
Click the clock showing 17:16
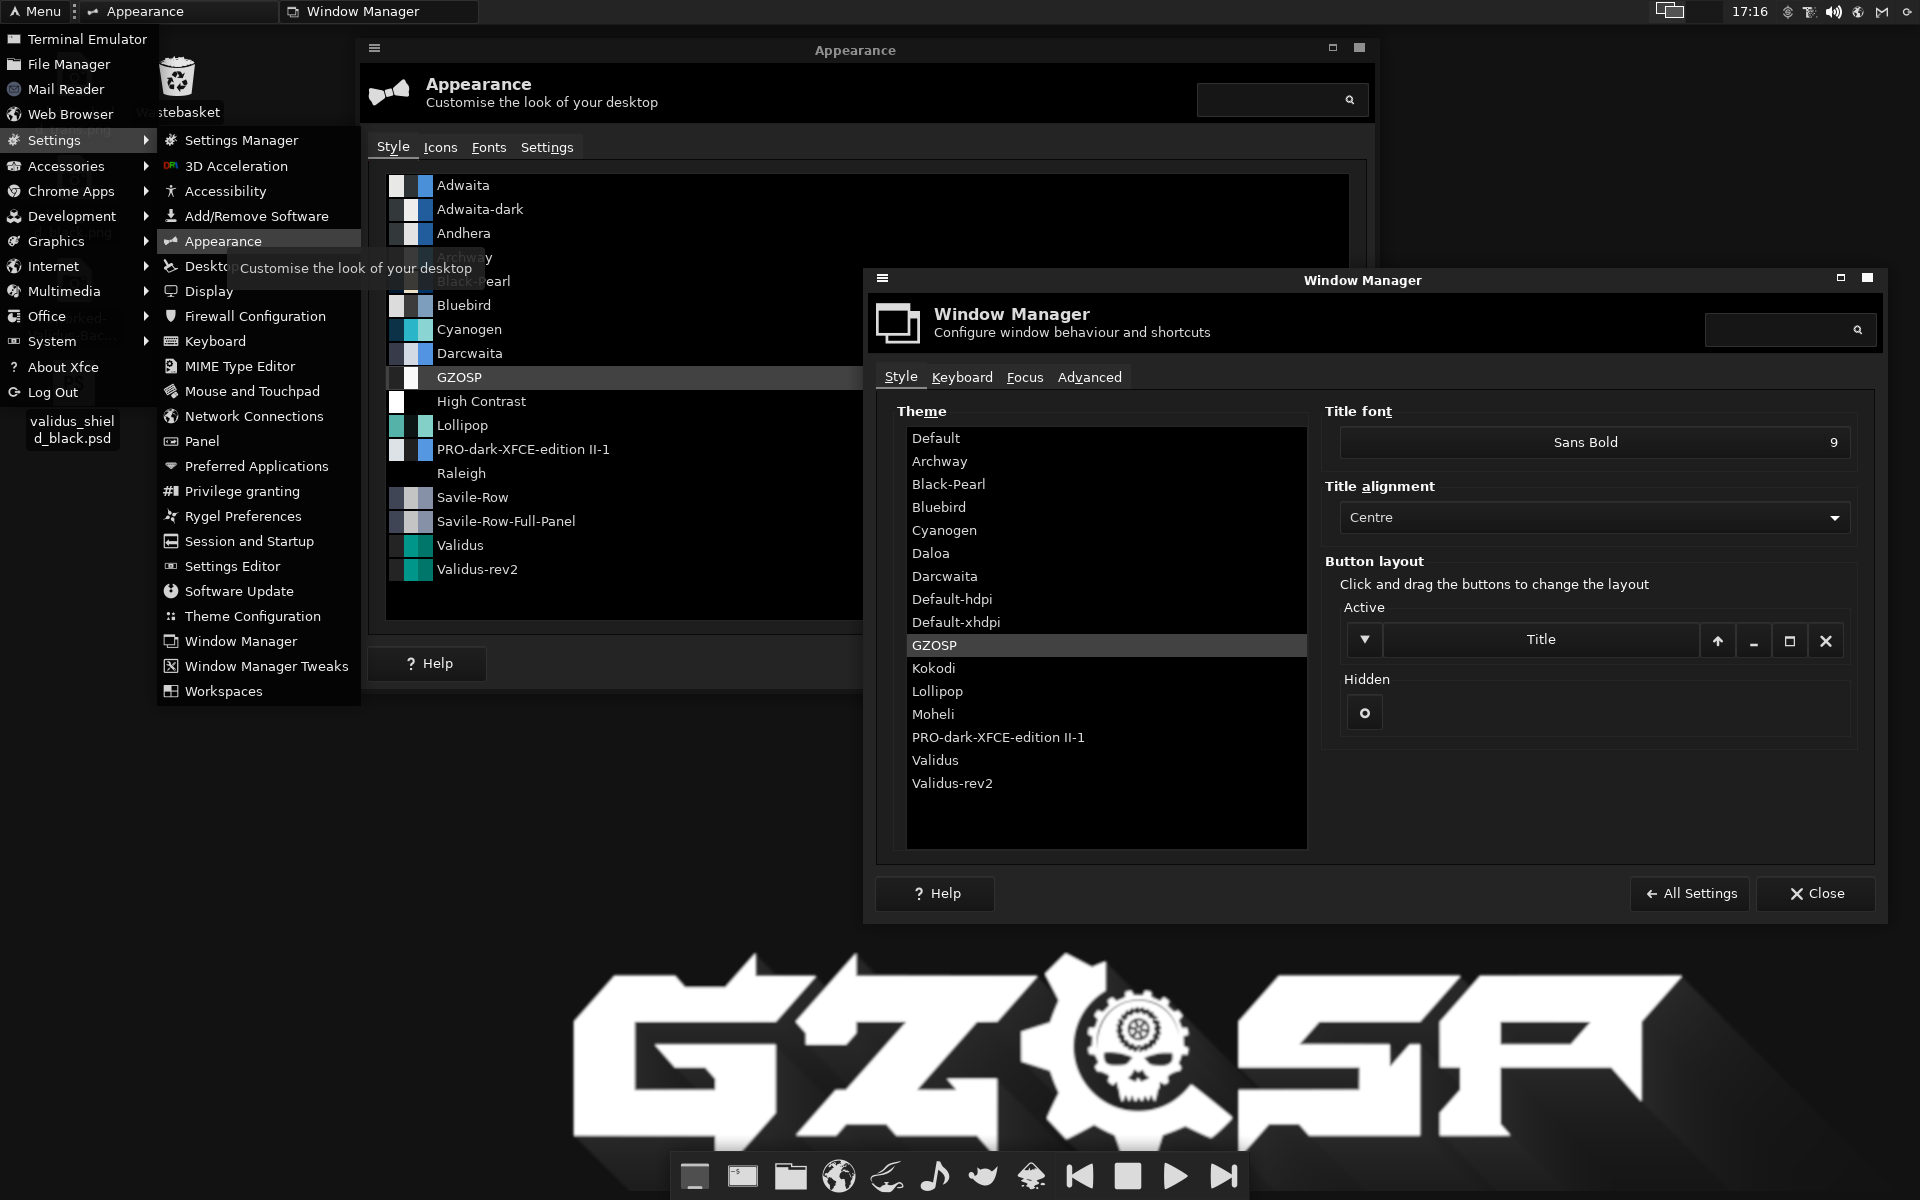[1750, 12]
